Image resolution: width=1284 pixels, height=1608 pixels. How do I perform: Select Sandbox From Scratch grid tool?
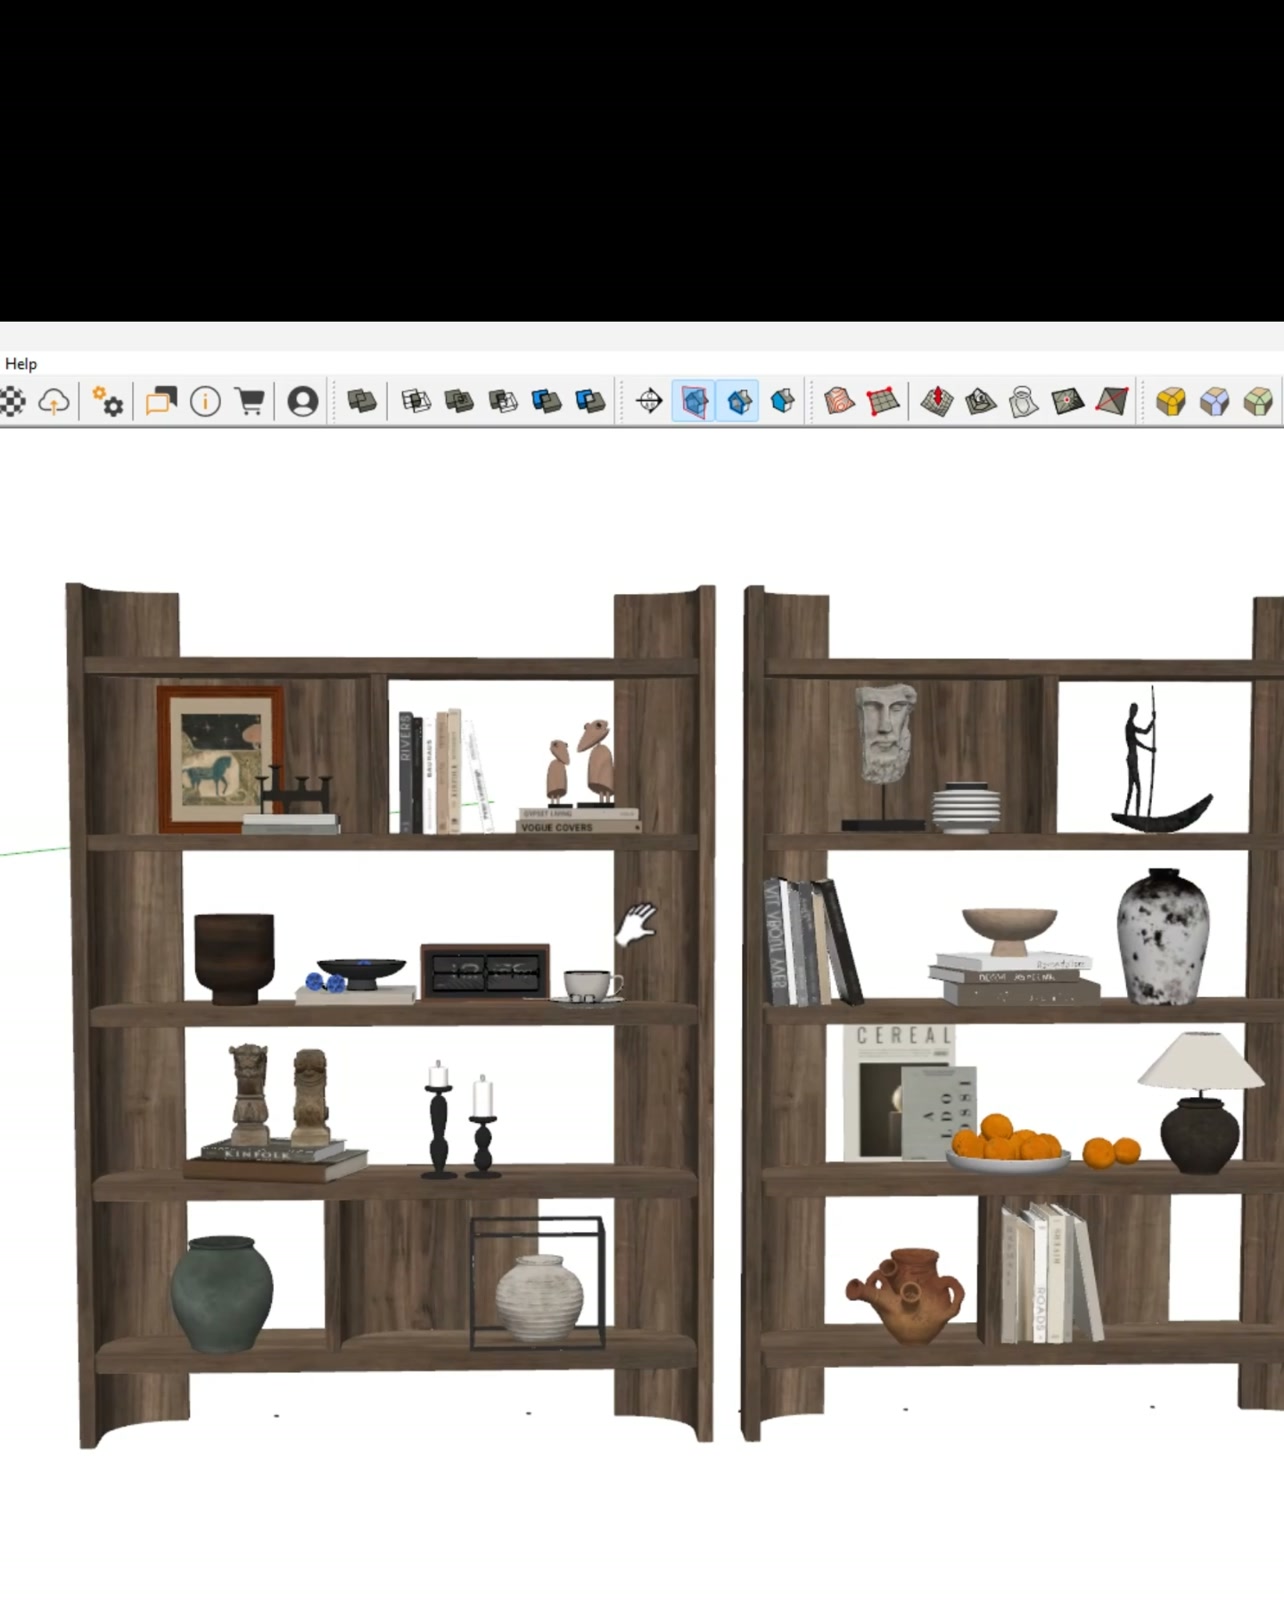(x=883, y=402)
